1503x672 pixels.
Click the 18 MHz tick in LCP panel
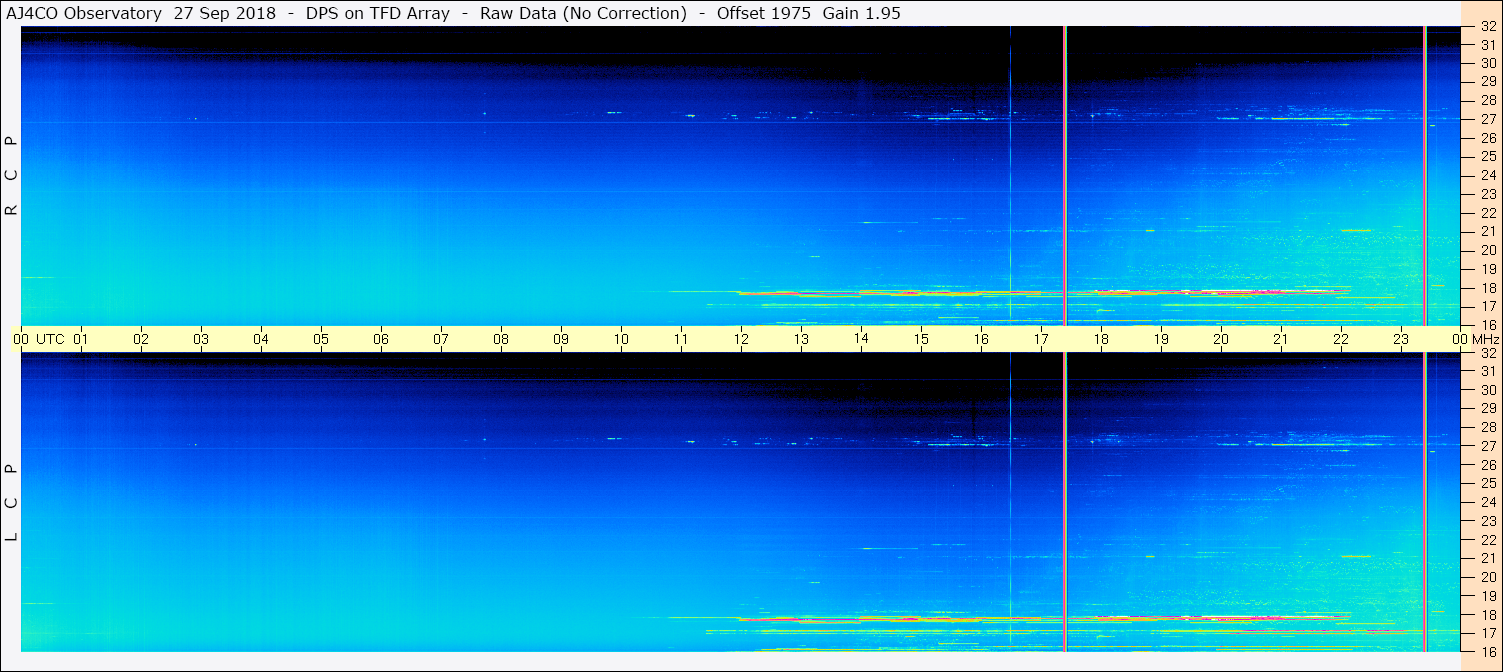1487,615
